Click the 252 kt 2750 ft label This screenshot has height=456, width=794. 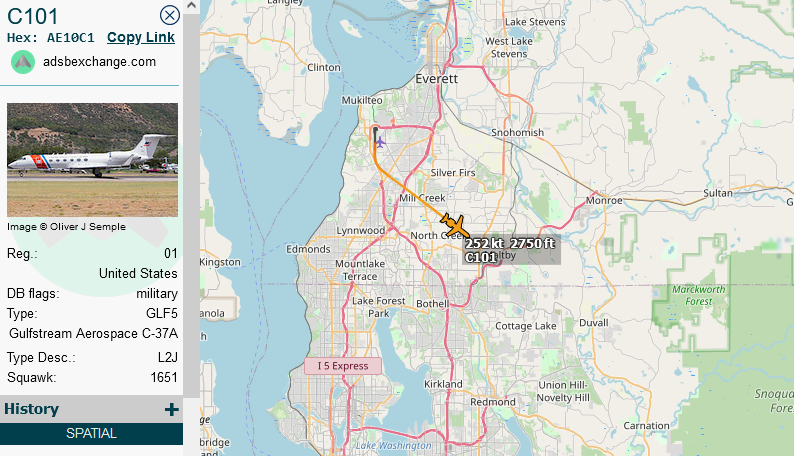pyautogui.click(x=510, y=243)
